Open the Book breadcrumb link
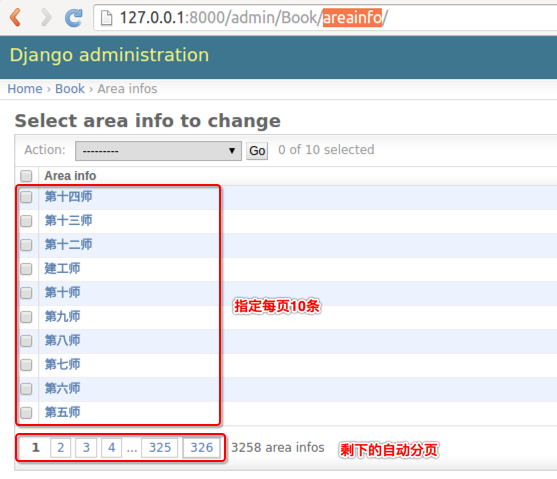This screenshot has width=557, height=479. click(70, 89)
